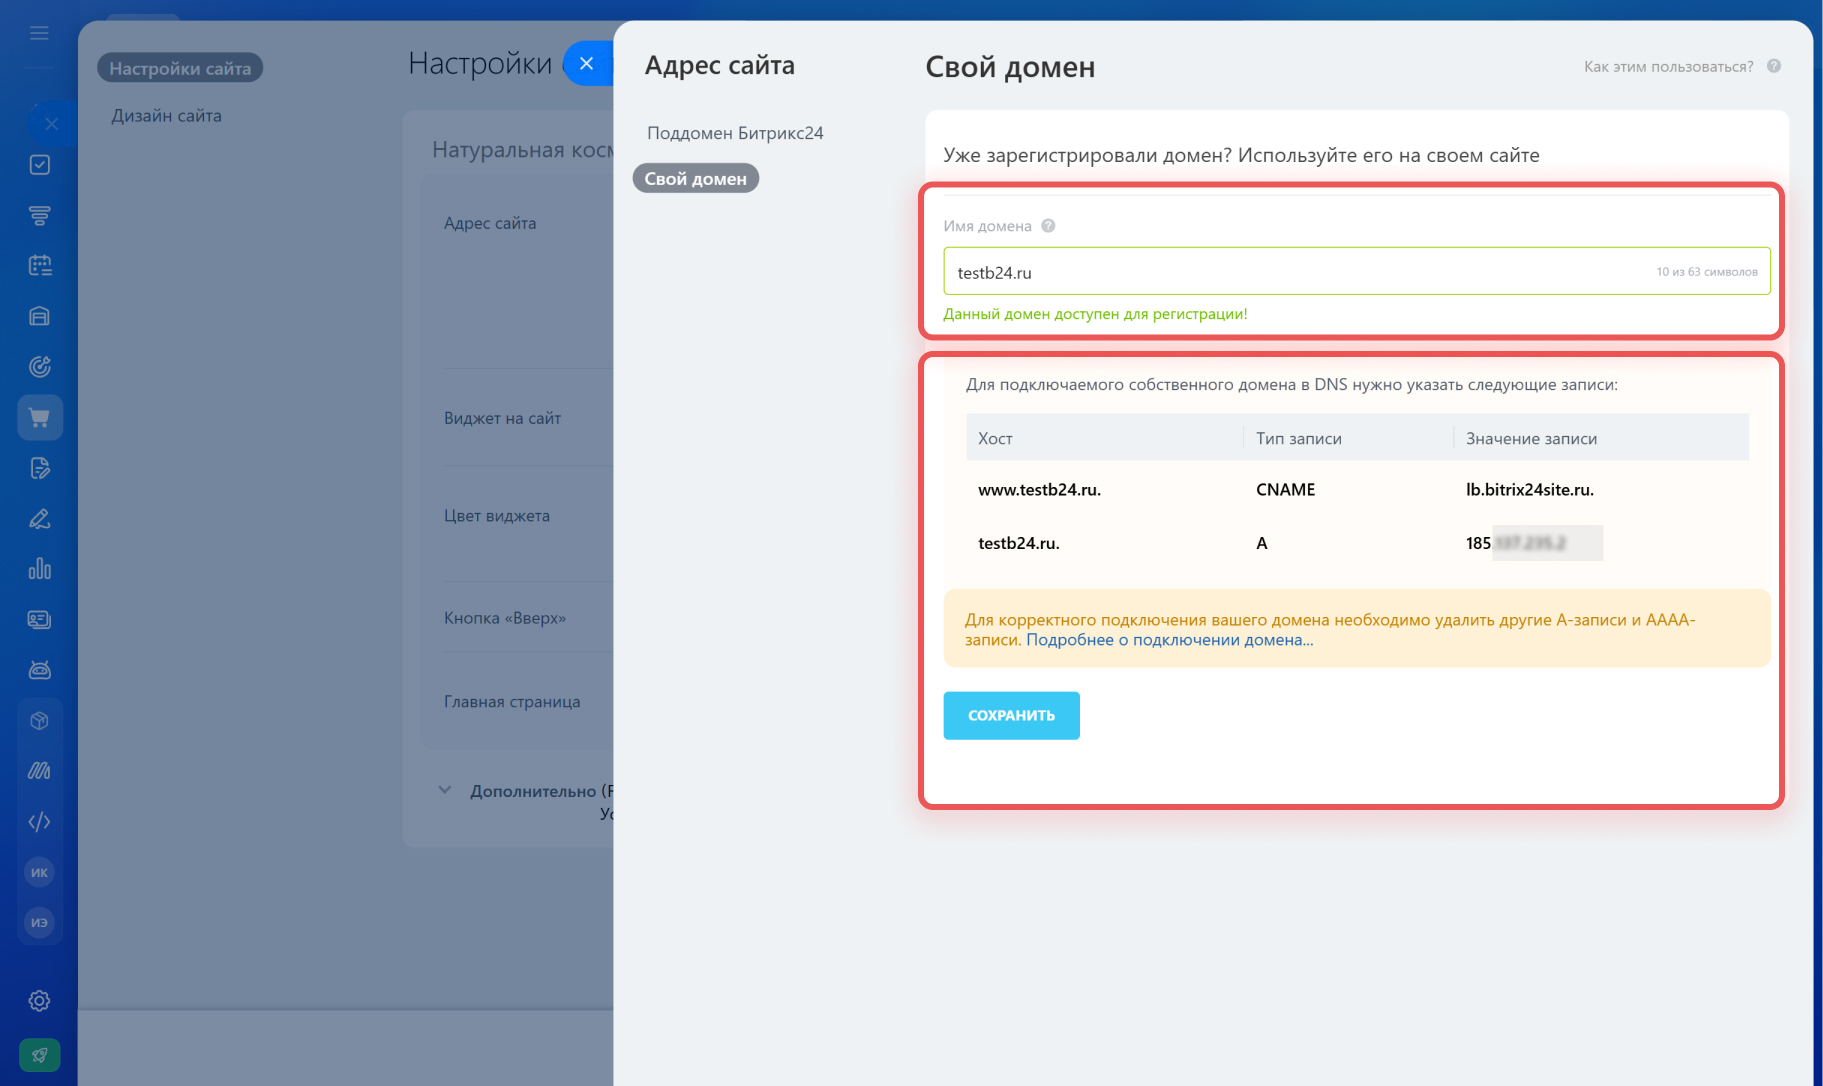This screenshot has height=1086, width=1823.
Task: Open the bar chart analytics icon
Action: [x=40, y=569]
